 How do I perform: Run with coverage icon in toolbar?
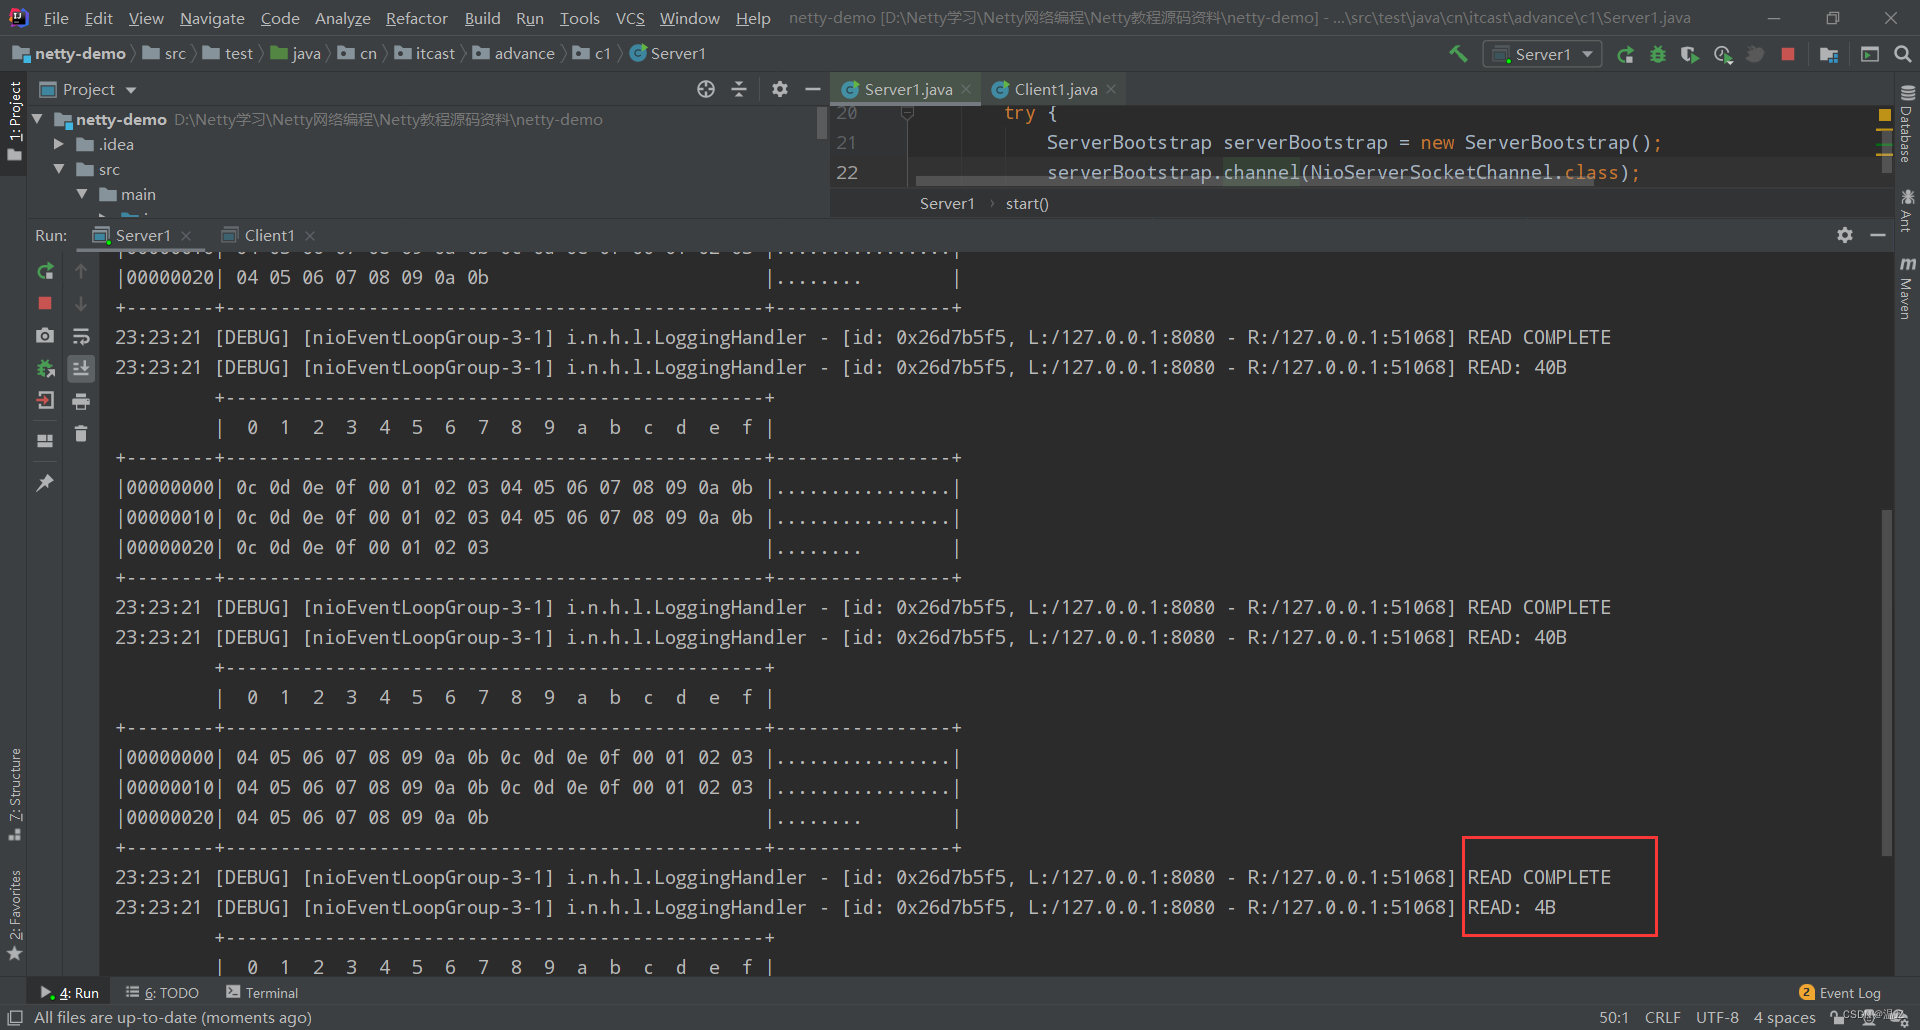coord(1690,54)
